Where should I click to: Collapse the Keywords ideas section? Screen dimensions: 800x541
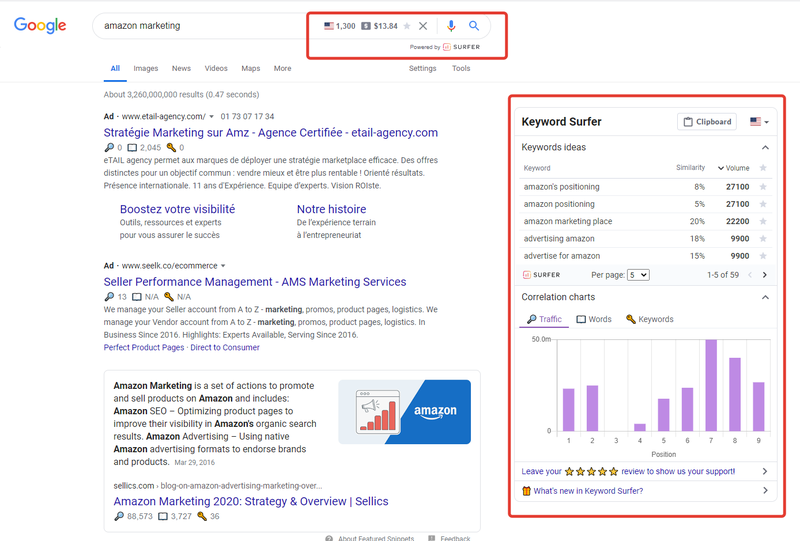tap(765, 147)
